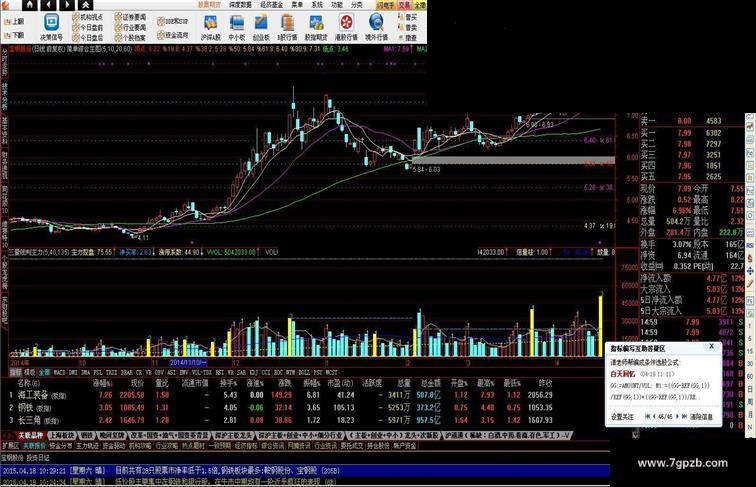Select the 日 daily period in right sidebar
Viewport: 756px width, 487px height.
coord(750,389)
